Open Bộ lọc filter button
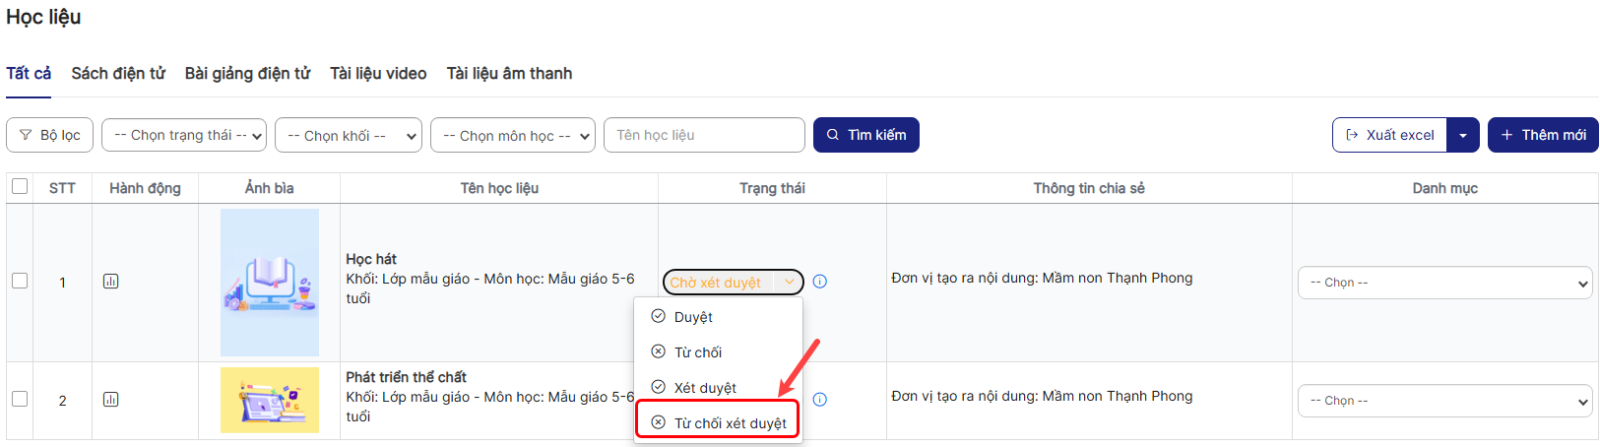The width and height of the screenshot is (1600, 447). (50, 135)
